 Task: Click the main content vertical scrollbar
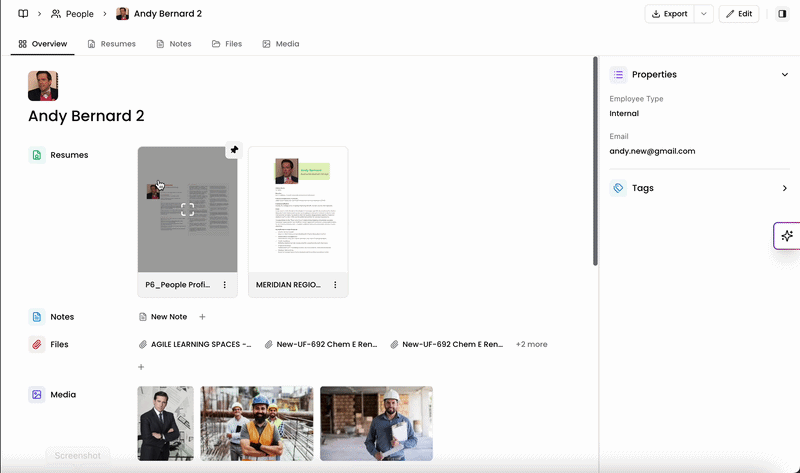(595, 161)
